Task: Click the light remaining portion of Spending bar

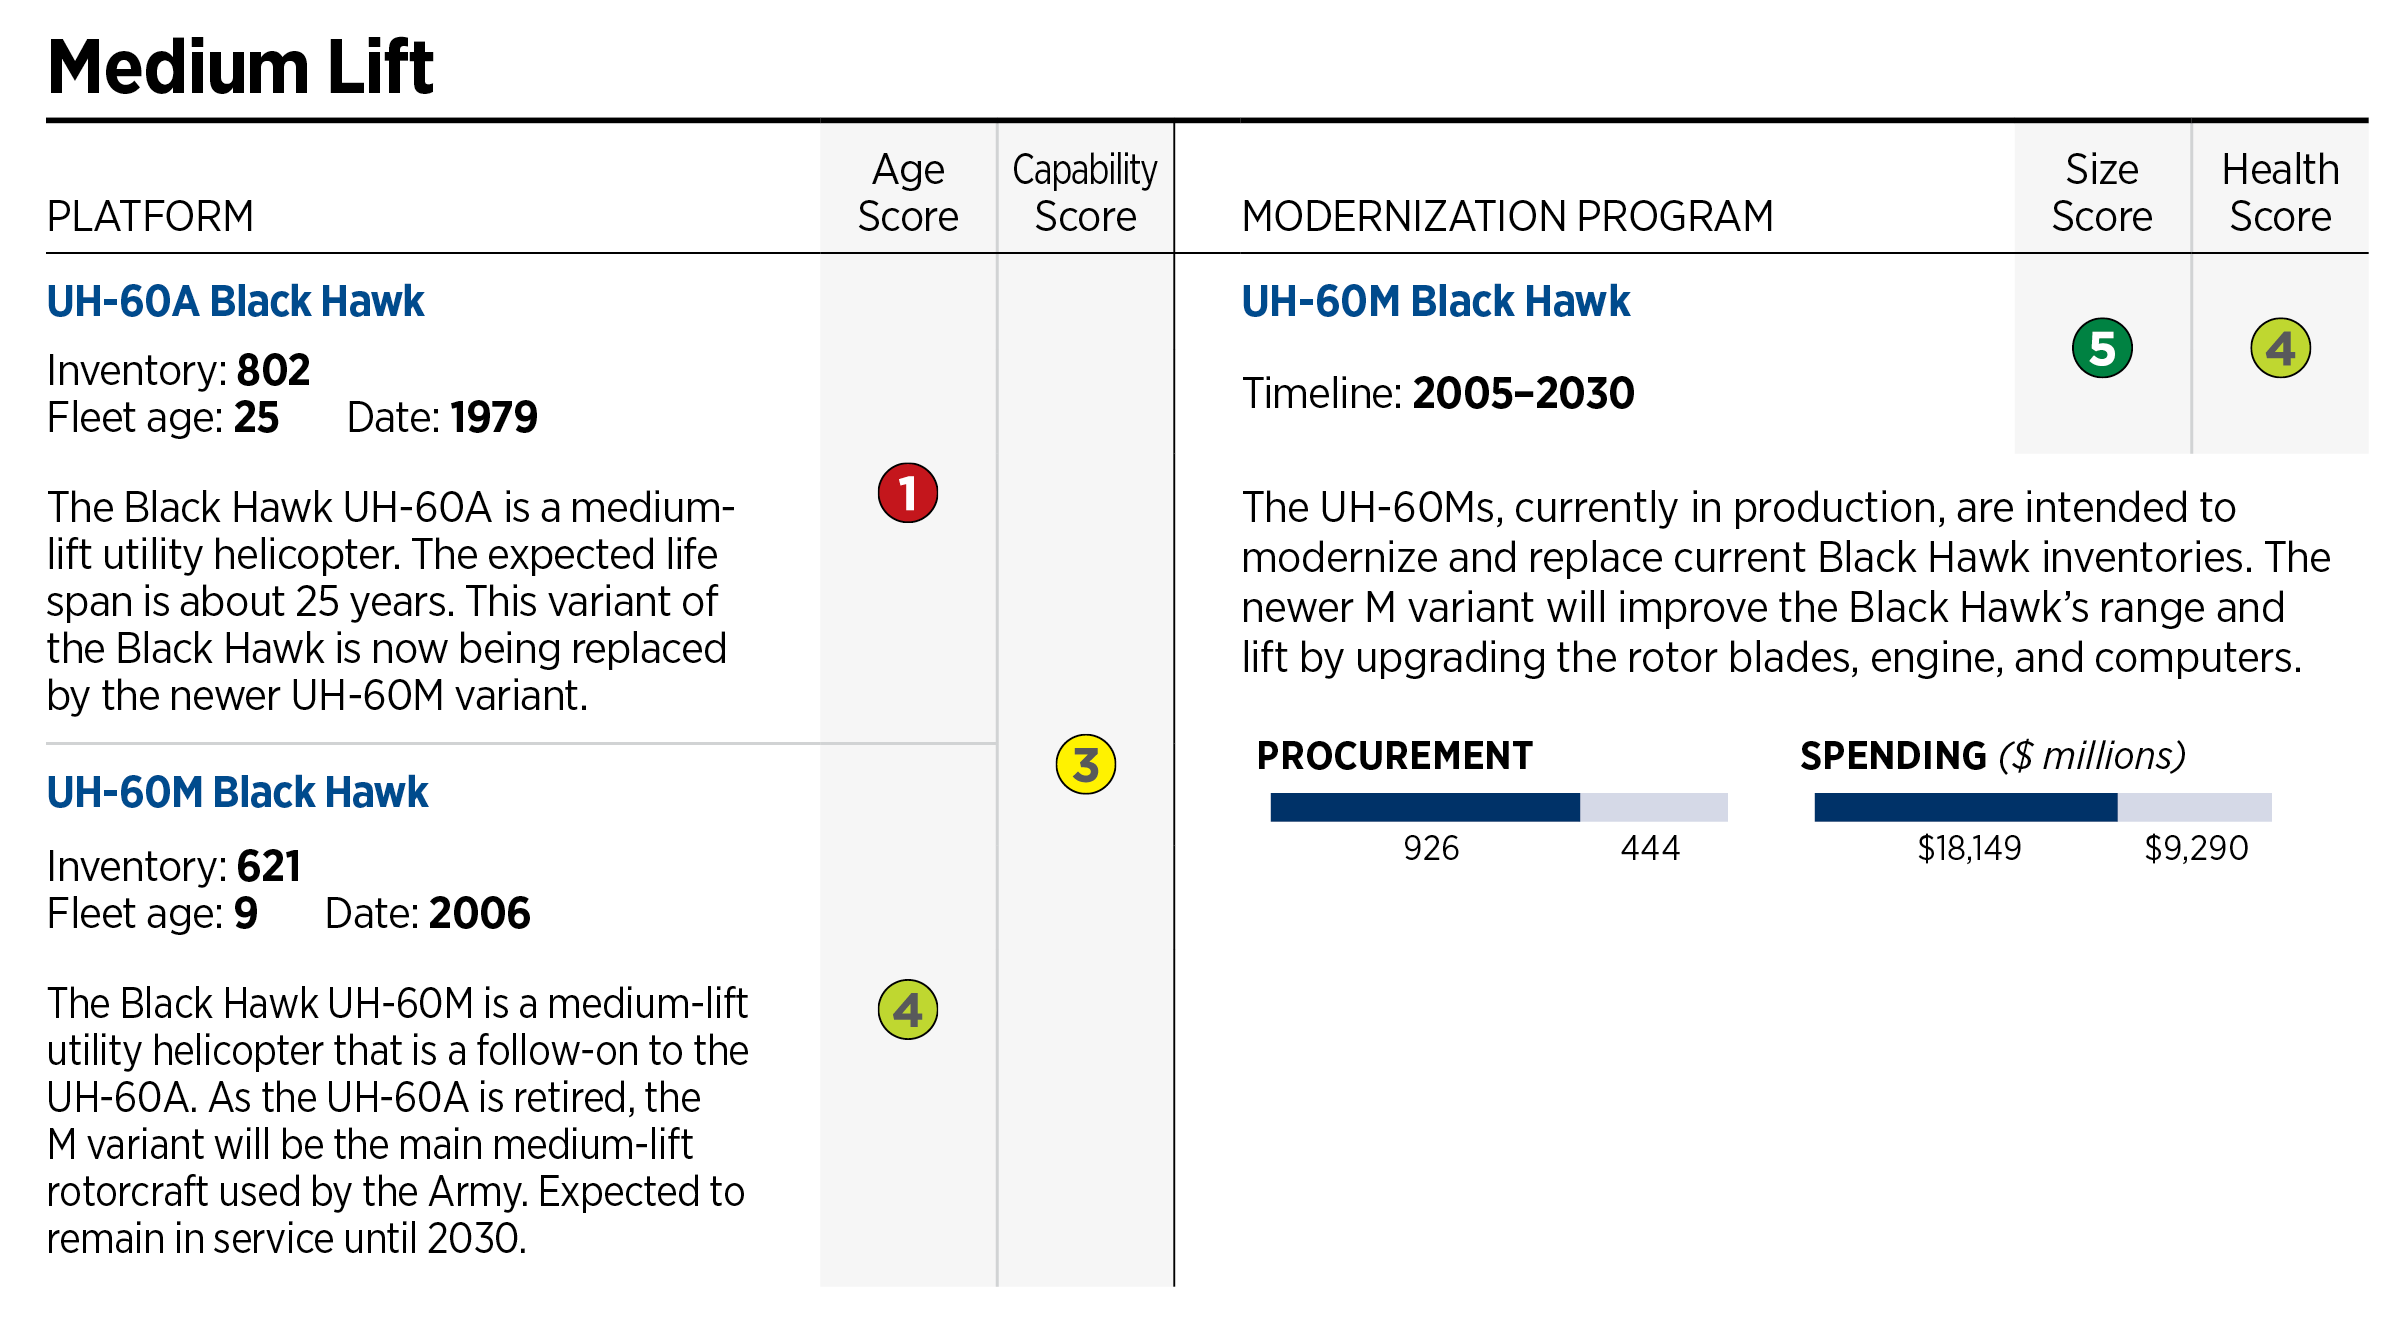Action: (x=2194, y=807)
